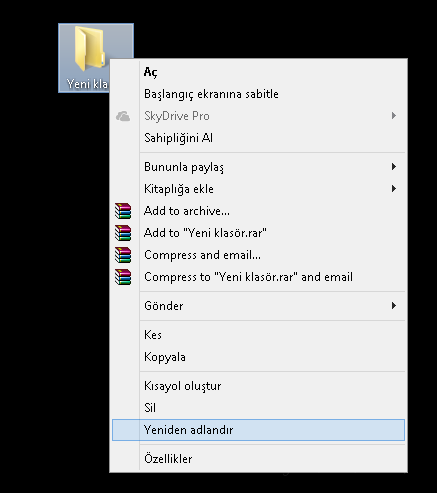
Task: Click the SkyDrive Pro cloud icon
Action: tap(123, 116)
